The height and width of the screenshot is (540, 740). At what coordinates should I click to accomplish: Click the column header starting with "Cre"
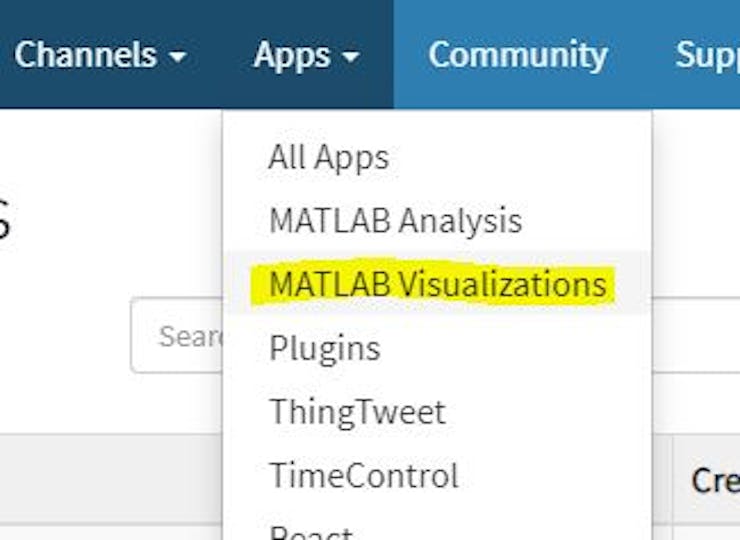712,480
